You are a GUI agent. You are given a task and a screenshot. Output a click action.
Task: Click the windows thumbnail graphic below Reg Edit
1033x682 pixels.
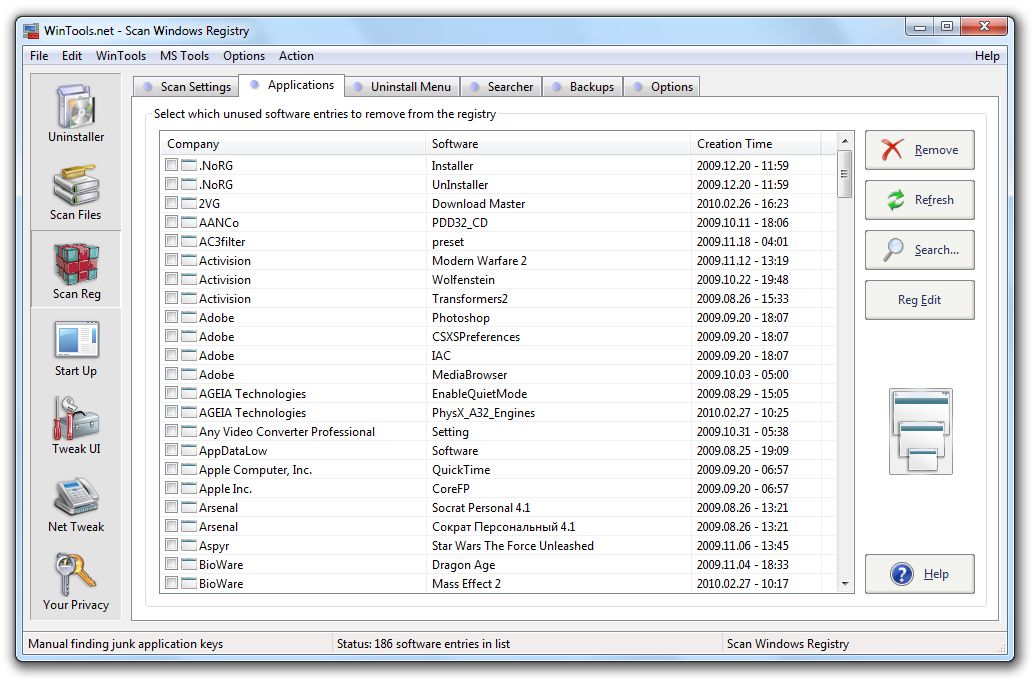tap(920, 432)
